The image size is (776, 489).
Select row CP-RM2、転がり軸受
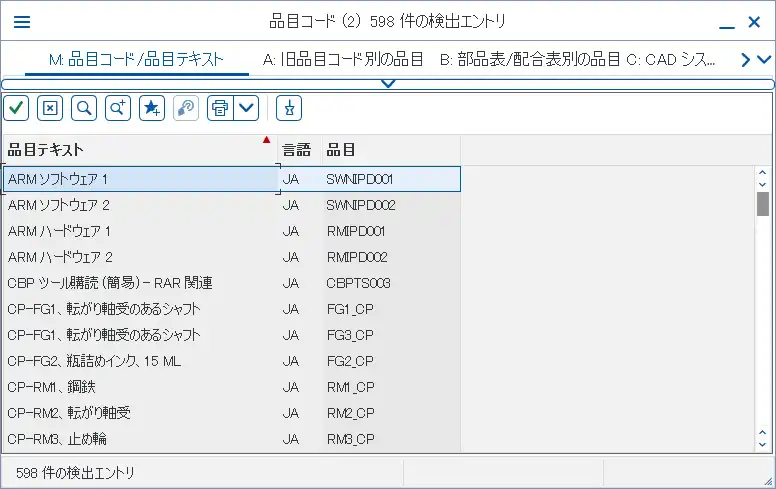pos(232,413)
